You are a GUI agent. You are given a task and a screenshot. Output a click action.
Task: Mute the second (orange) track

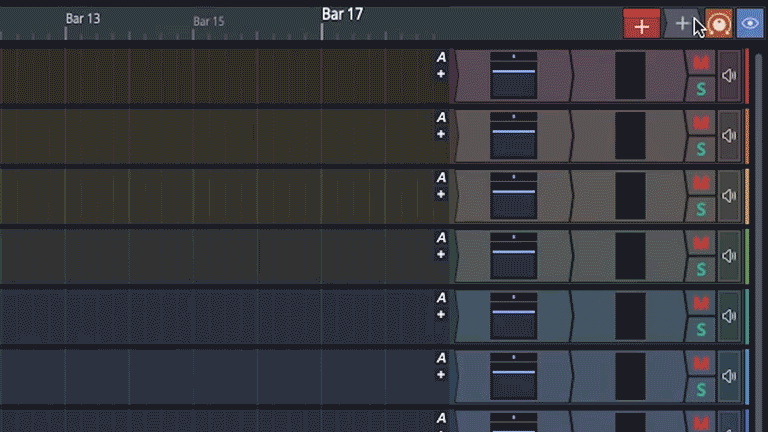click(x=701, y=123)
